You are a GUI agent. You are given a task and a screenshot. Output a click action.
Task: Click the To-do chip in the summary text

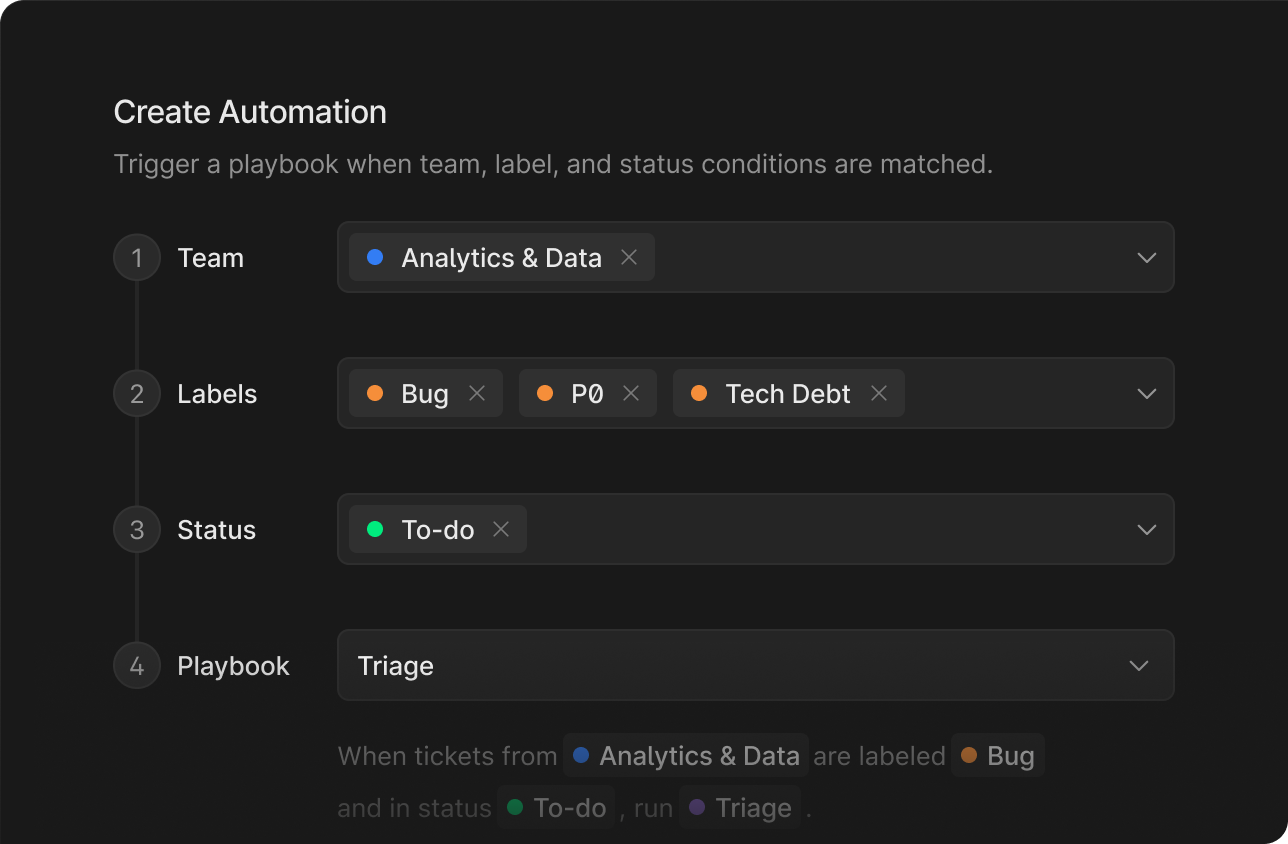click(x=556, y=807)
